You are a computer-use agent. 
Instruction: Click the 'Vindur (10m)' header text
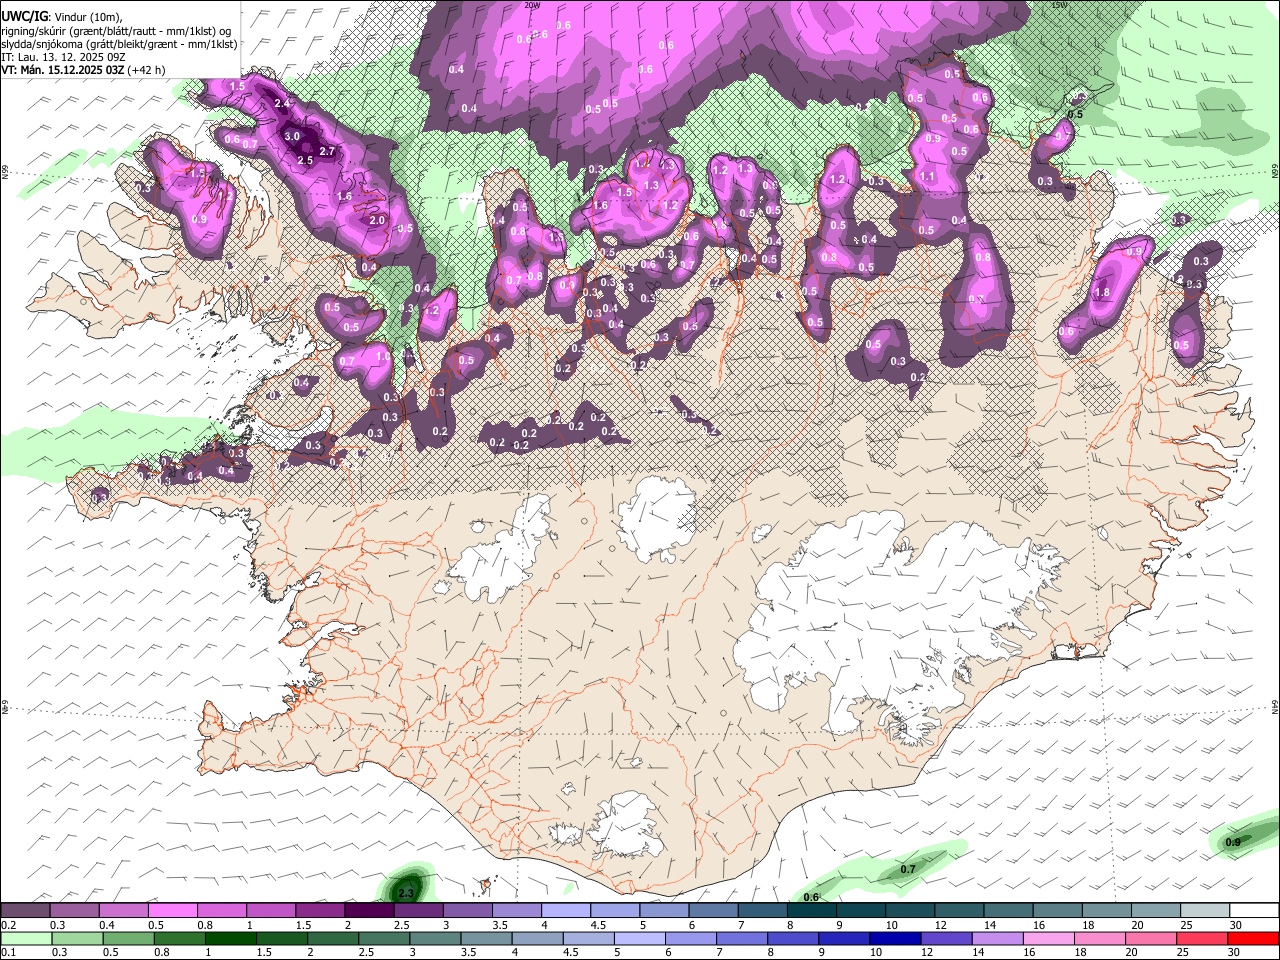tap(86, 17)
